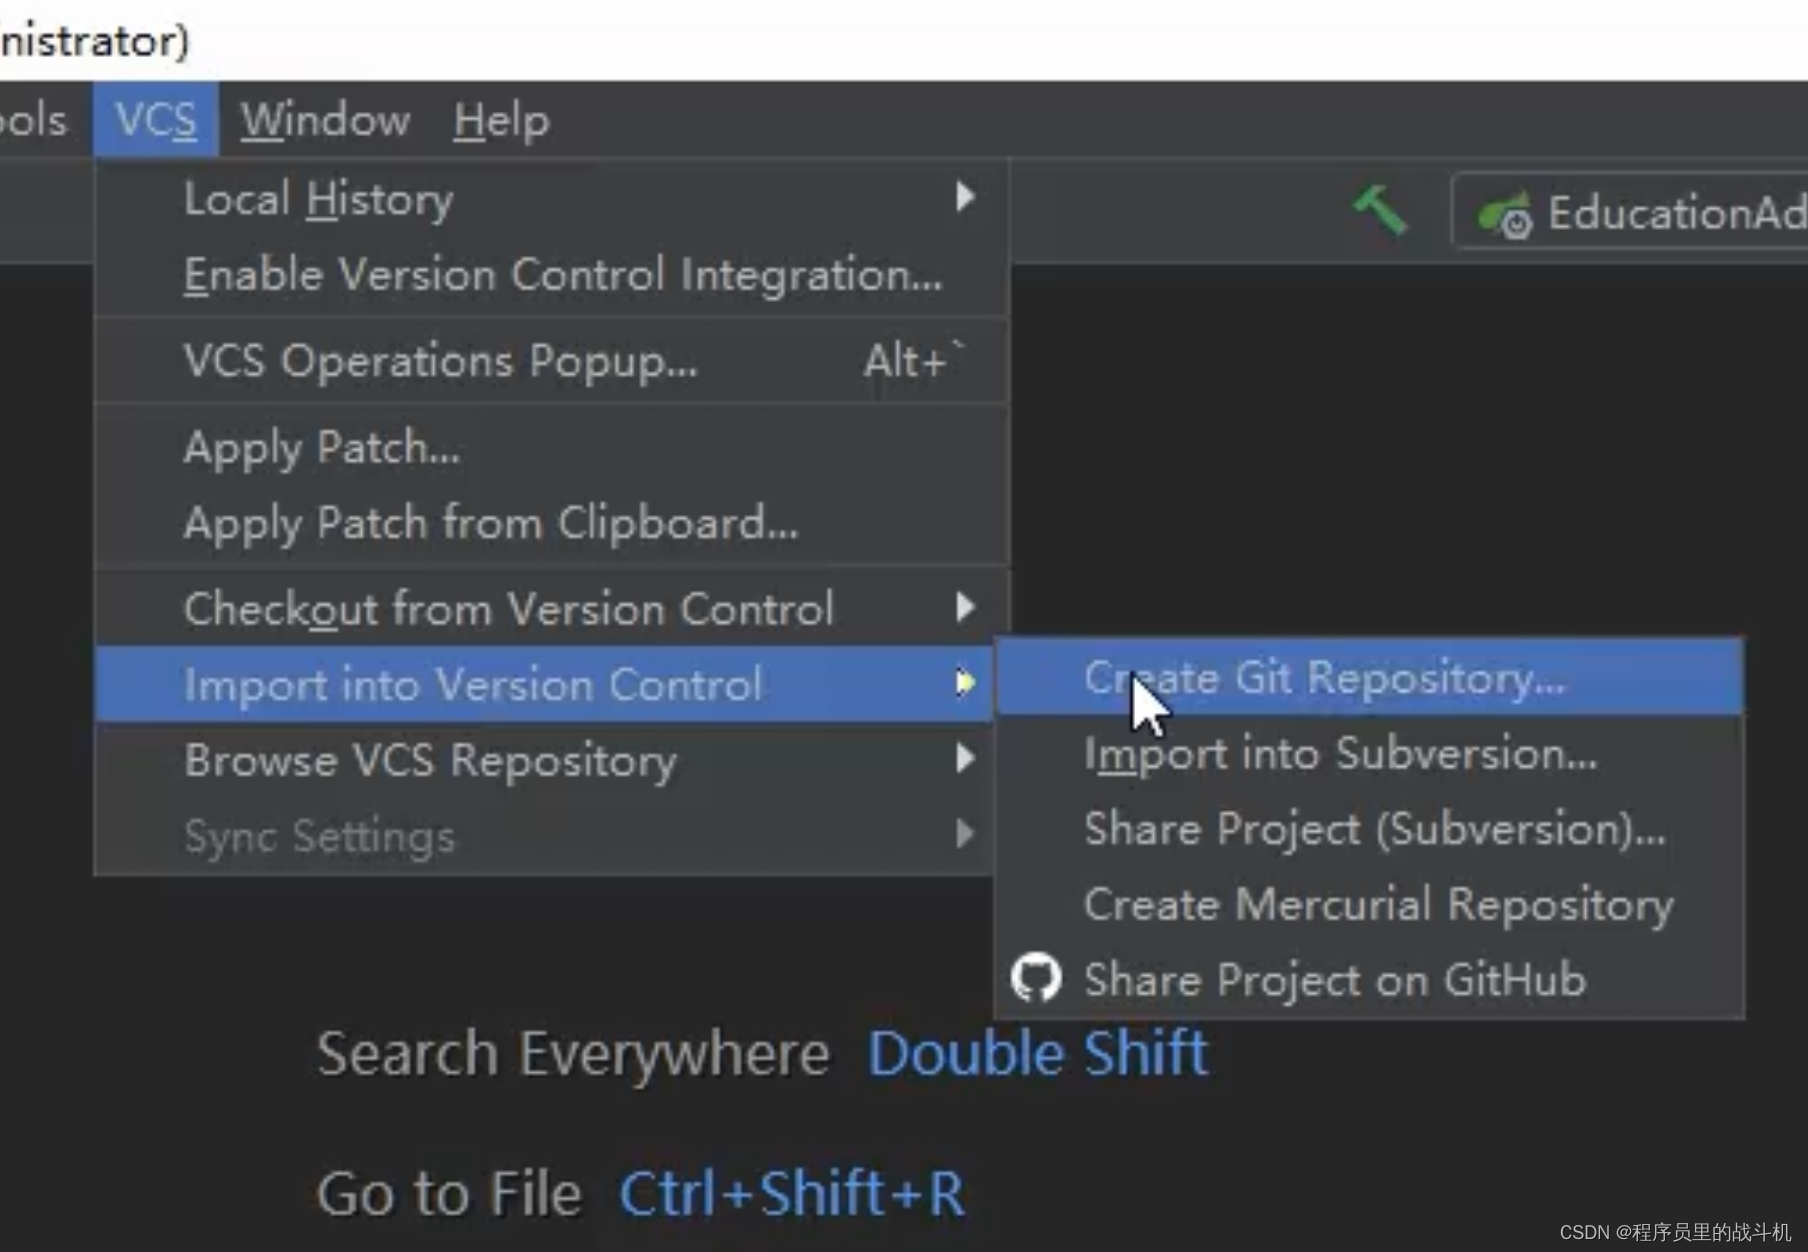The width and height of the screenshot is (1808, 1252).
Task: Expand Sync Settings submenu arrow
Action: tap(965, 833)
